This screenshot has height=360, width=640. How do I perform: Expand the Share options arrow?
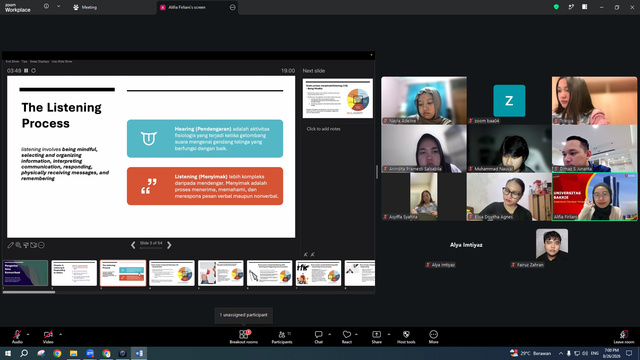pos(389,334)
